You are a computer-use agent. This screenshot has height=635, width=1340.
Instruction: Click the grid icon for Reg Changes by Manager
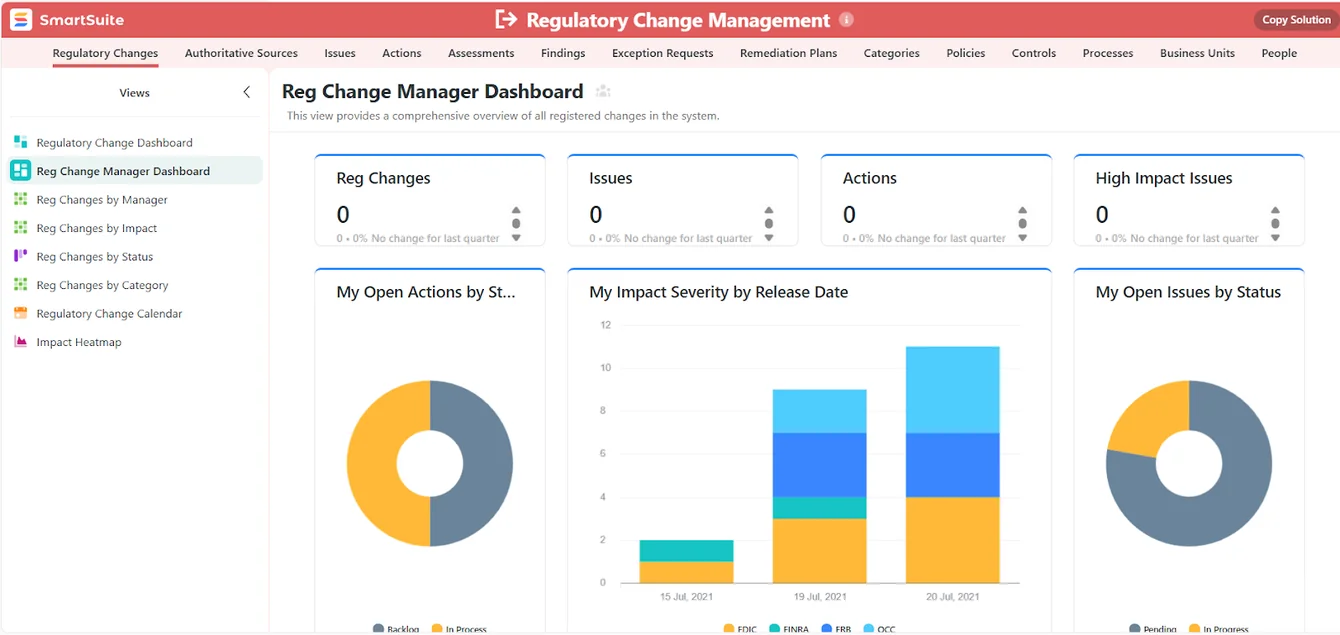pyautogui.click(x=20, y=199)
